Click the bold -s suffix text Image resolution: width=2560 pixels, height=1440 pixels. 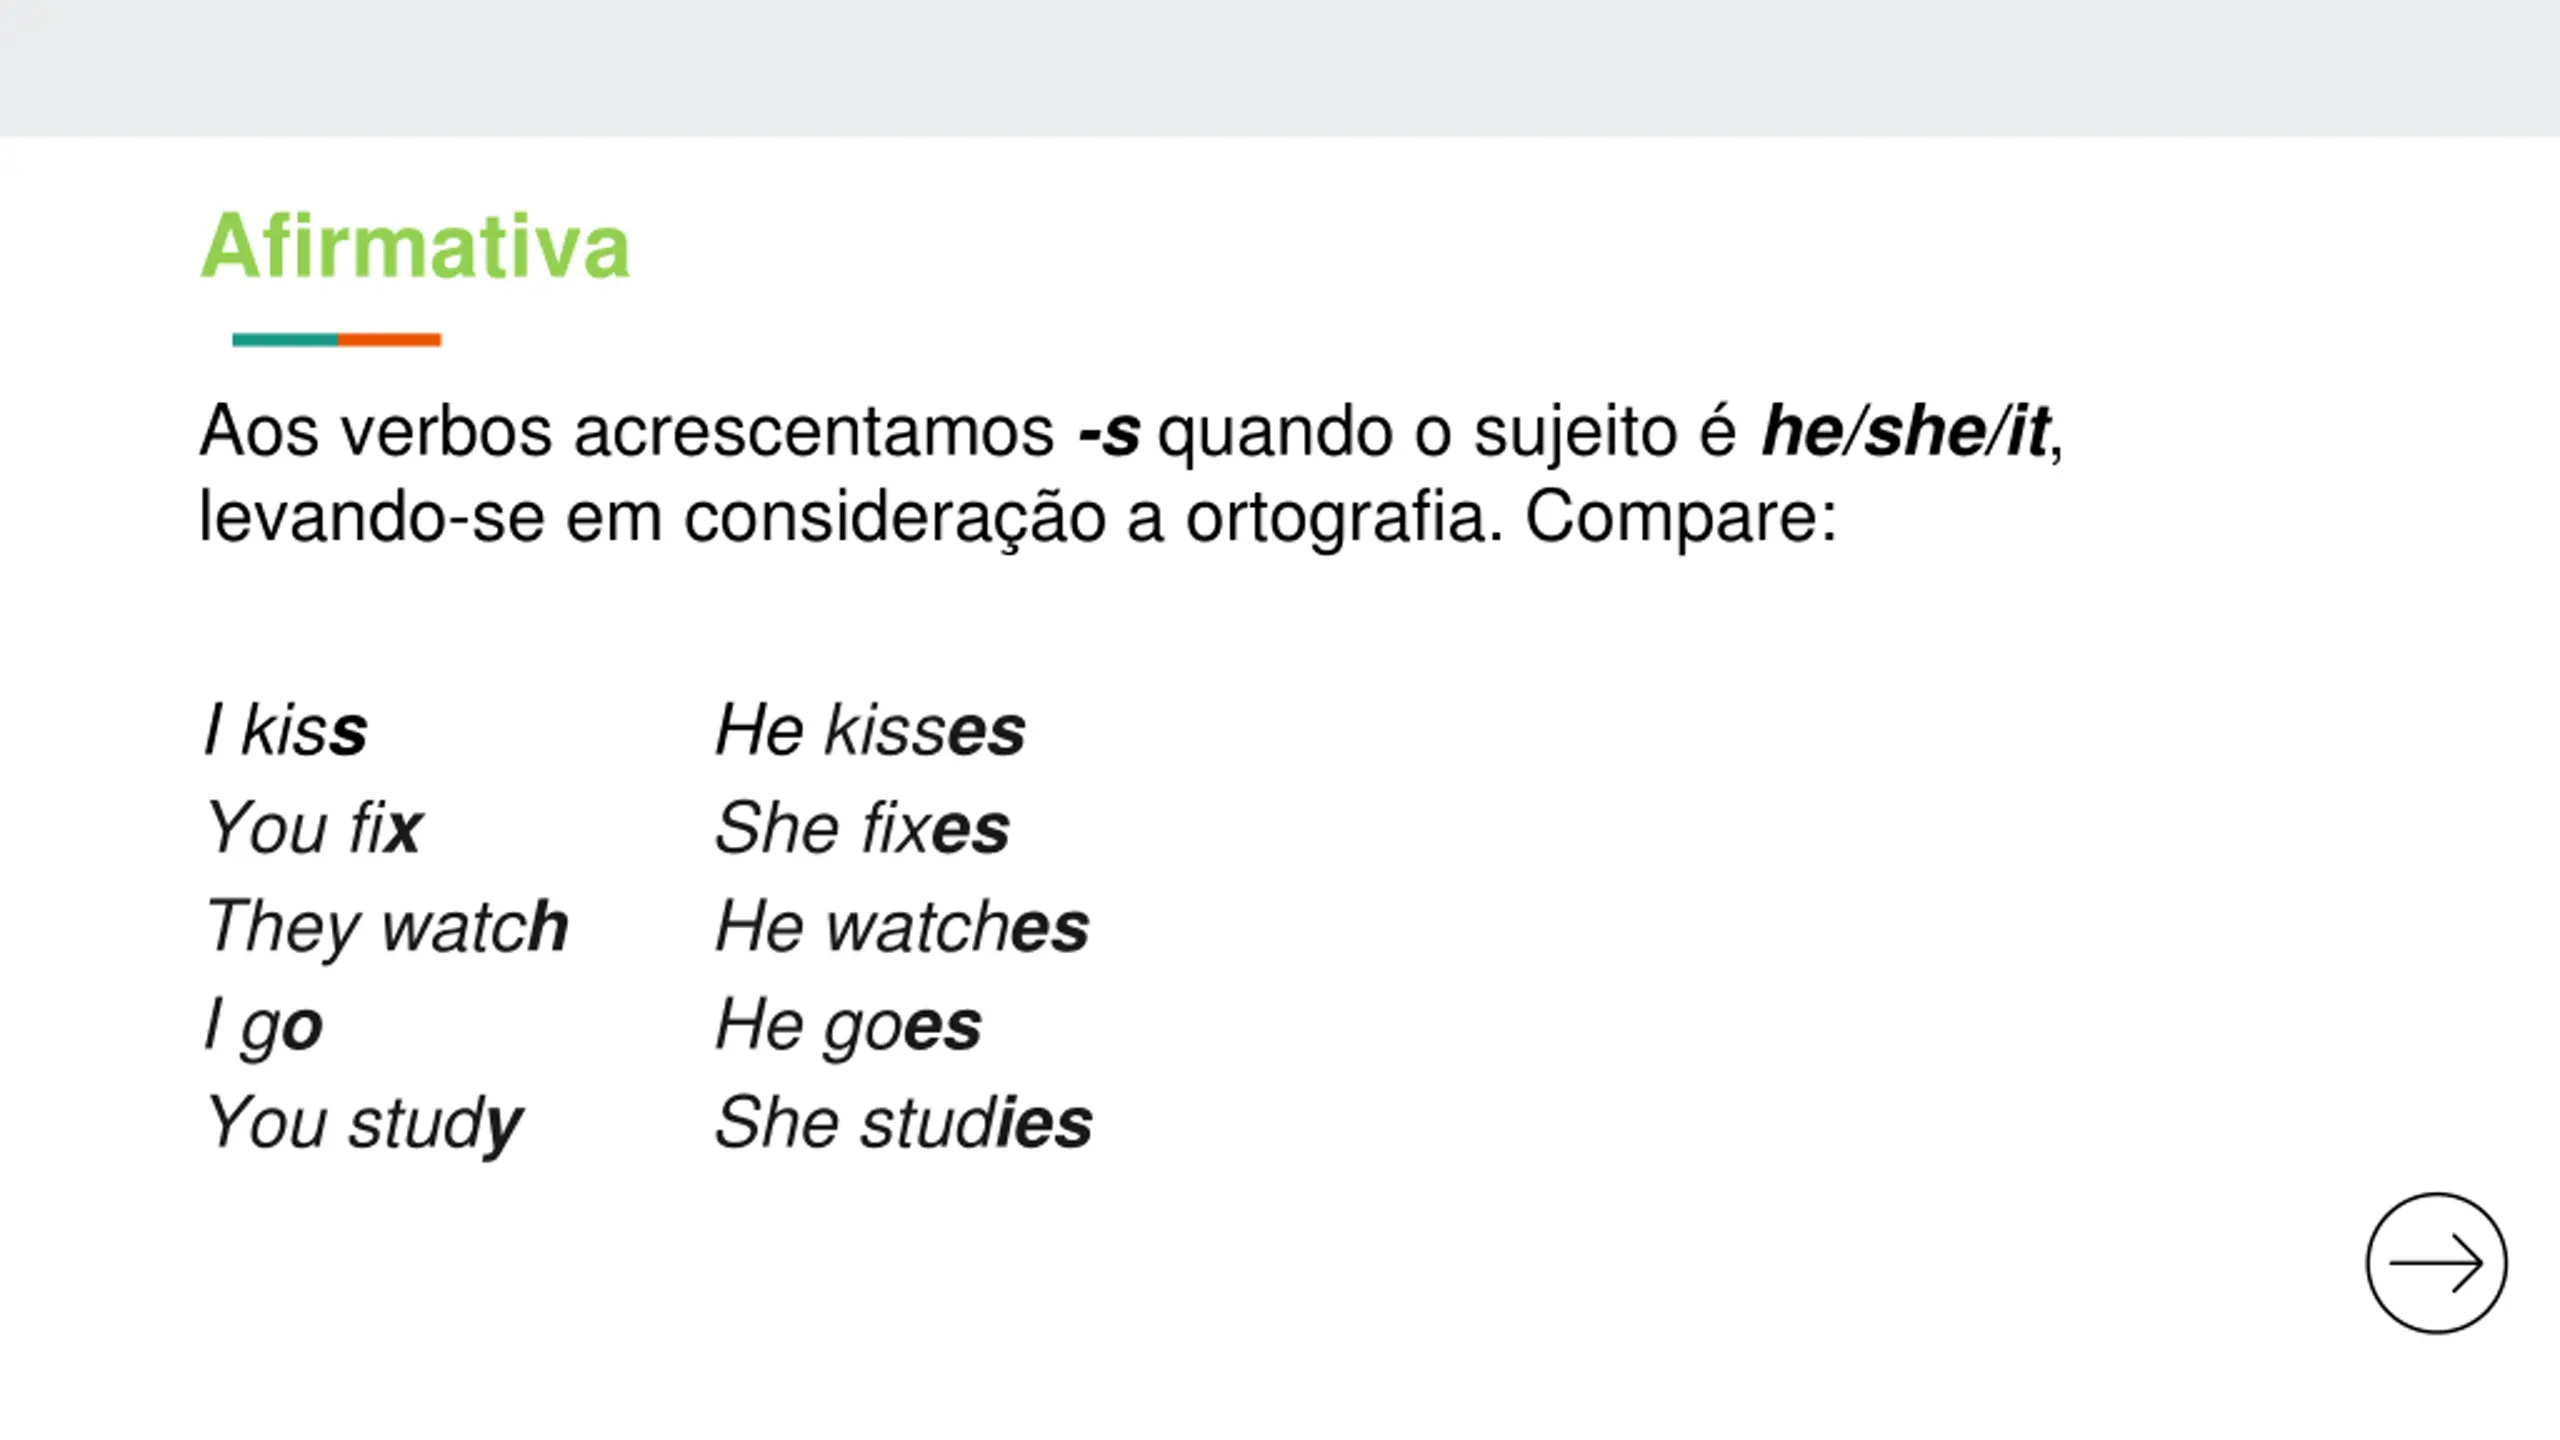coord(1108,433)
